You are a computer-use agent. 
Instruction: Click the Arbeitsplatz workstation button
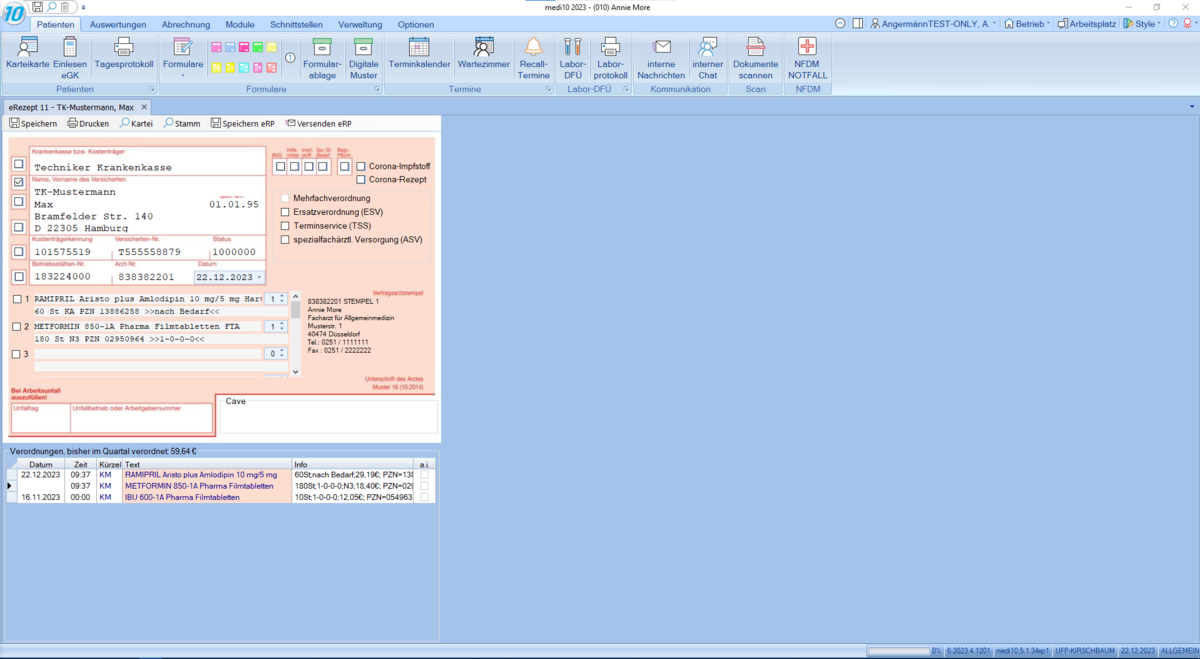pyautogui.click(x=1086, y=24)
